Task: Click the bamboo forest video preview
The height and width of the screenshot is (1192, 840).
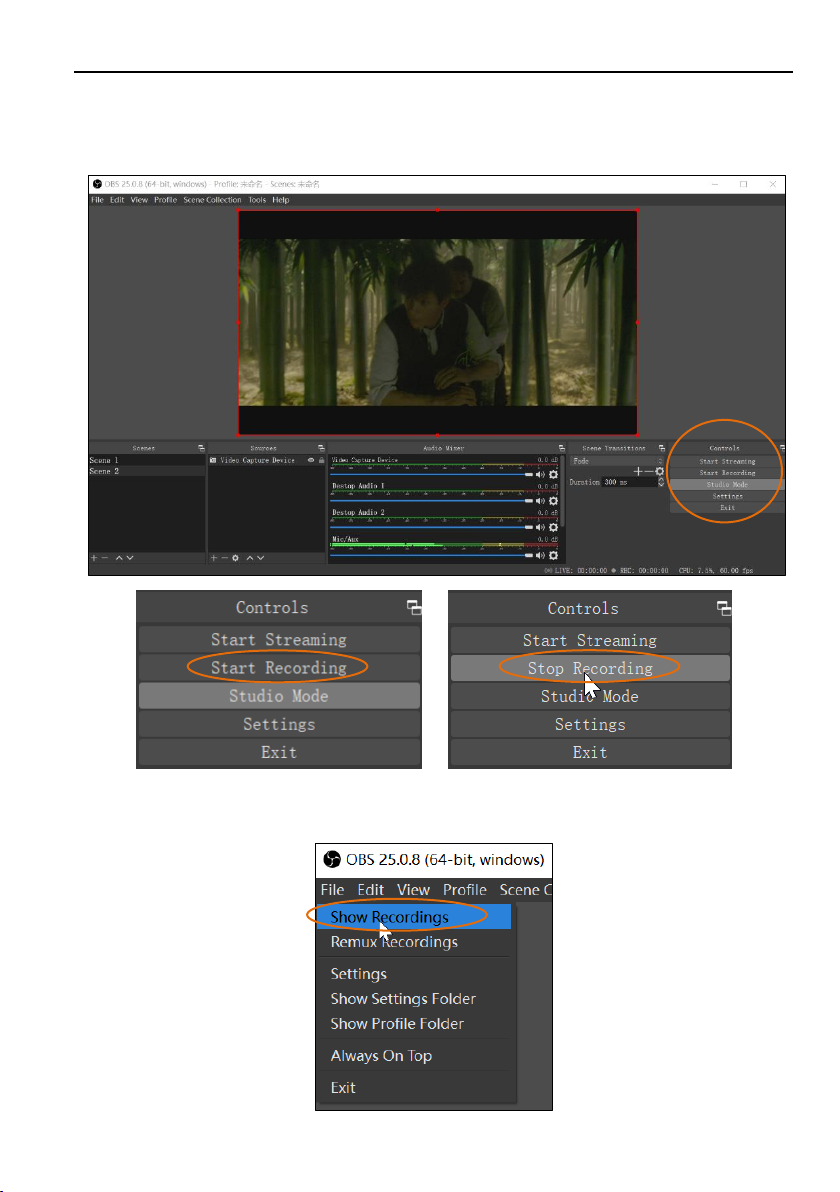Action: coord(437,322)
